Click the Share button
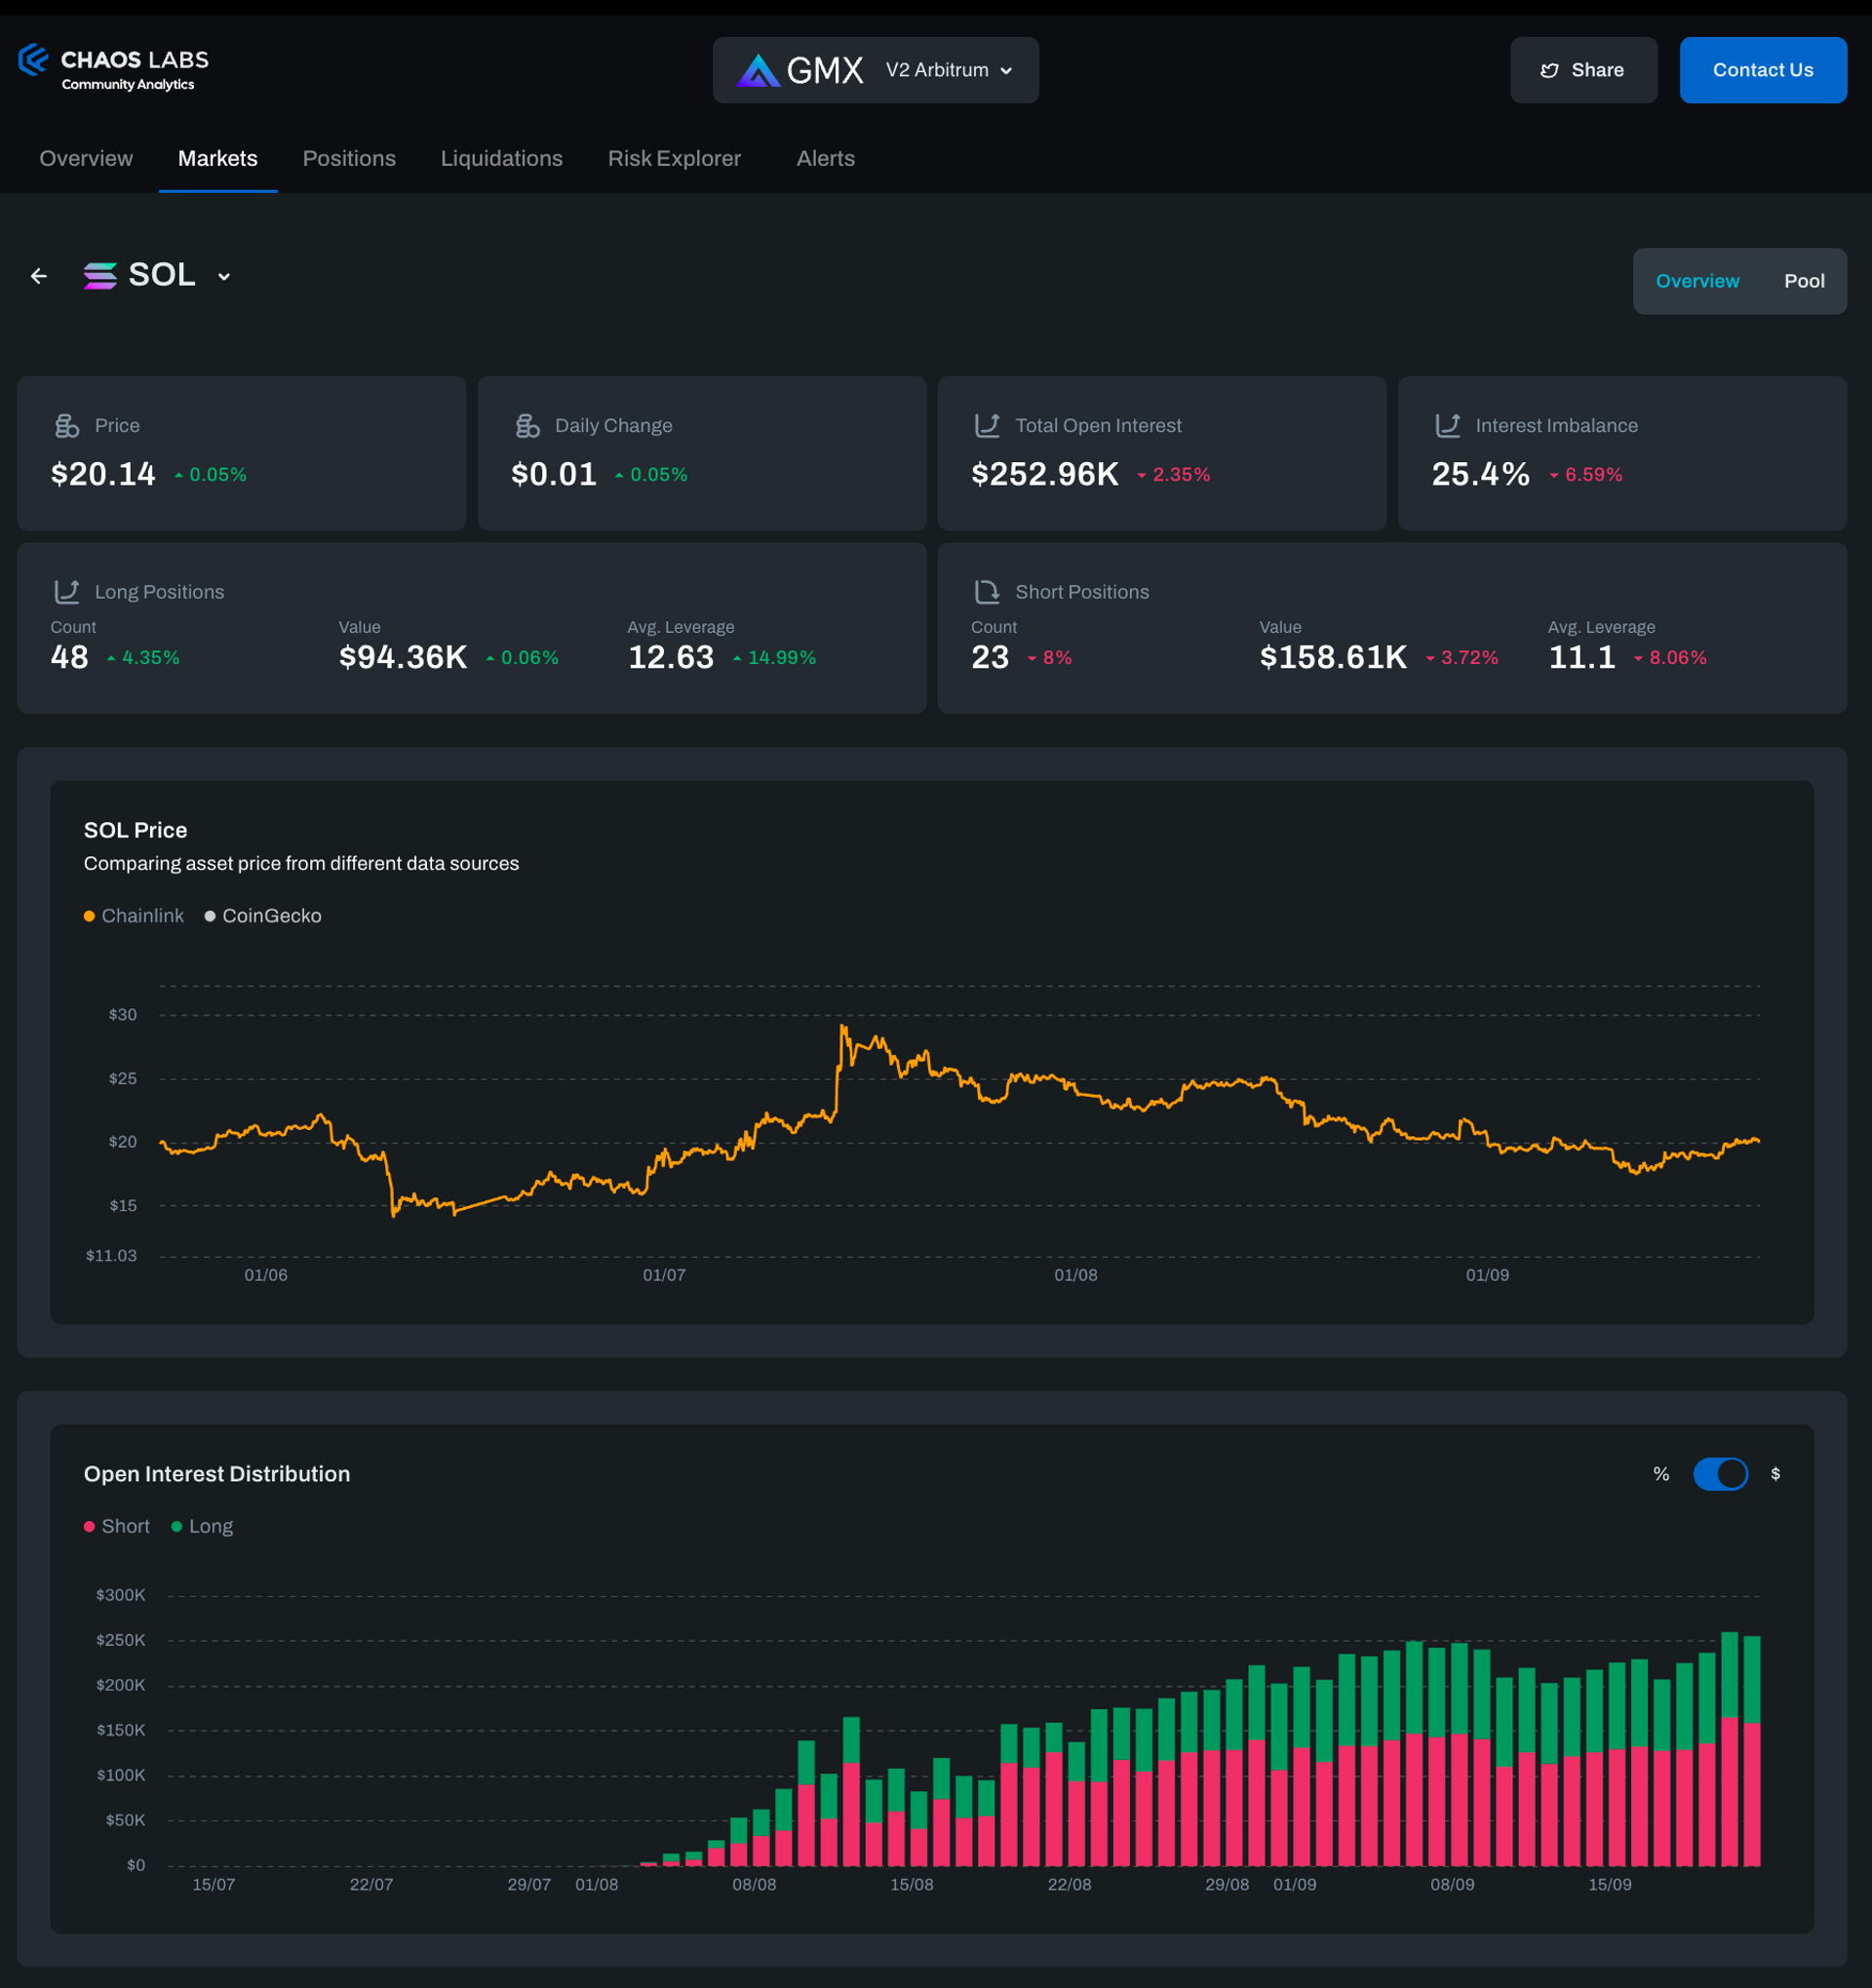 [x=1583, y=70]
